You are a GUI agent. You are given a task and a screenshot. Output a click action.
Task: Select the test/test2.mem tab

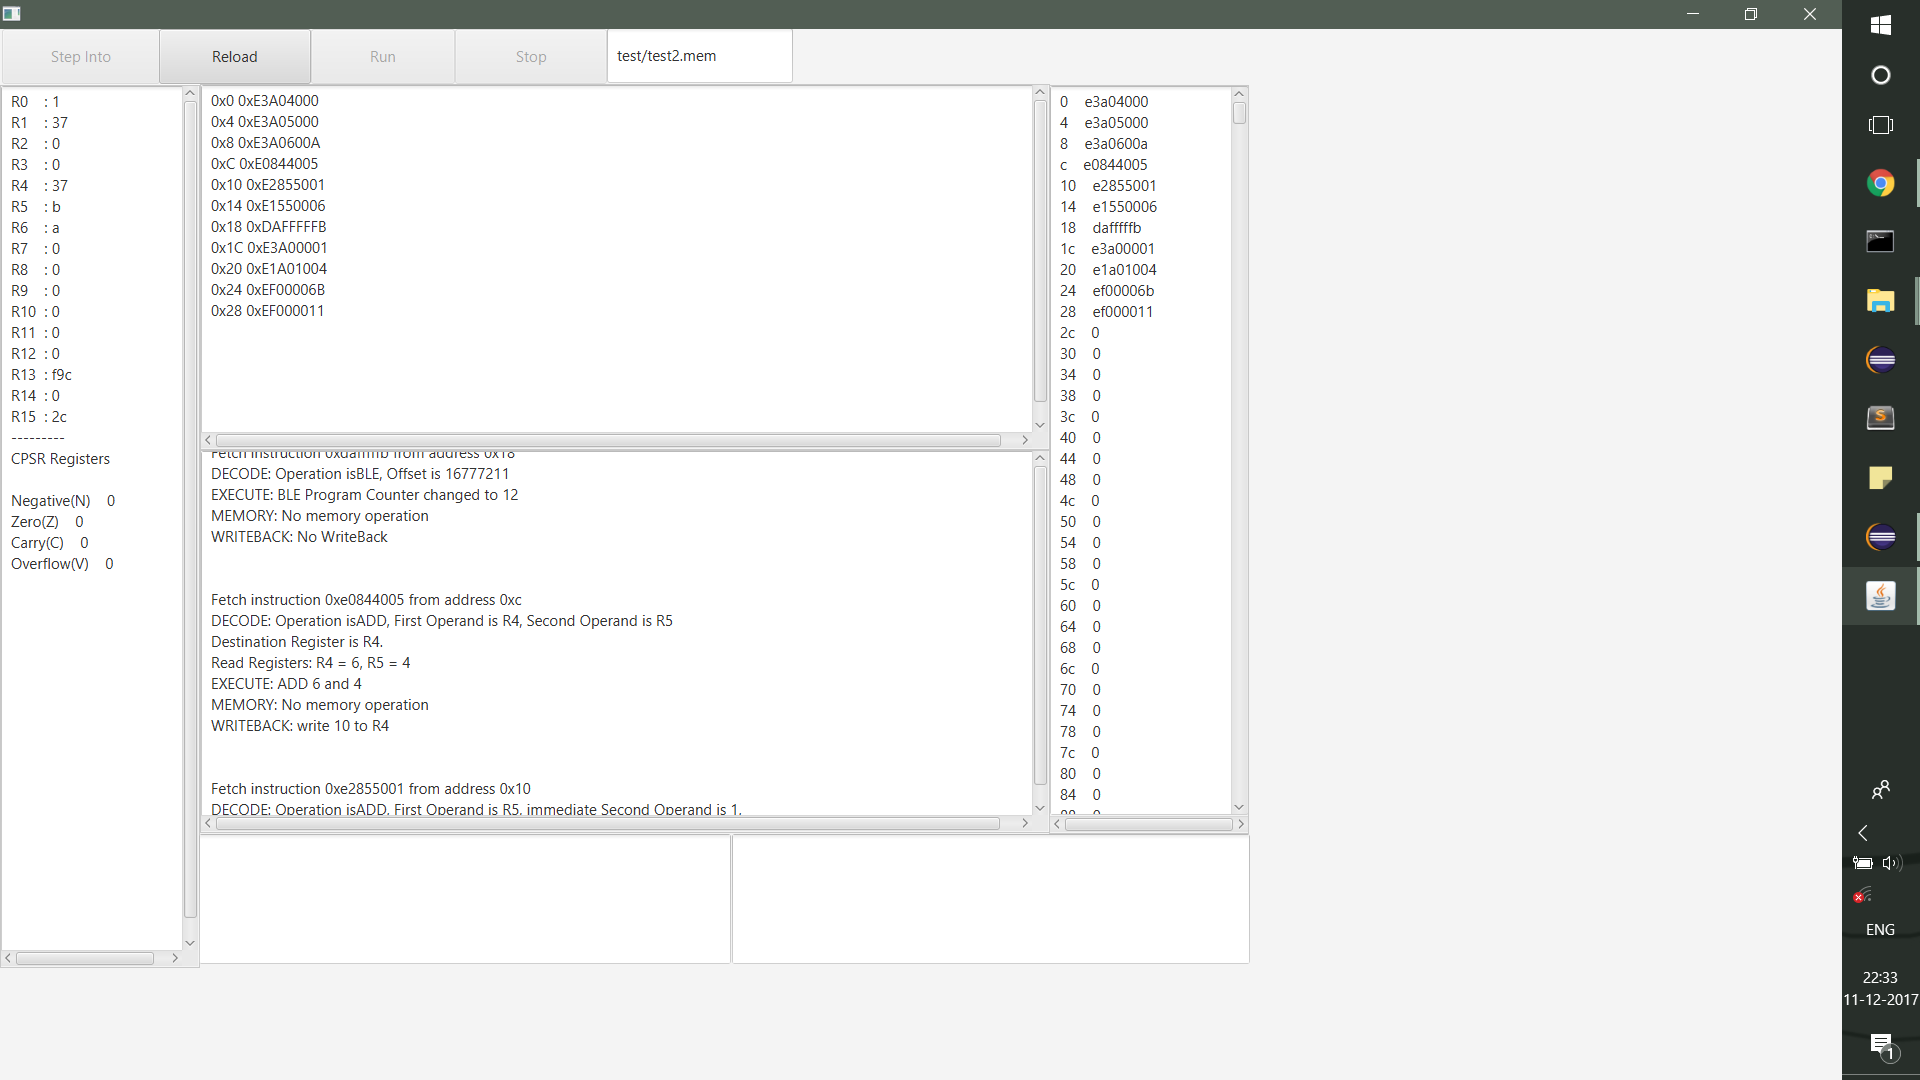click(x=698, y=56)
